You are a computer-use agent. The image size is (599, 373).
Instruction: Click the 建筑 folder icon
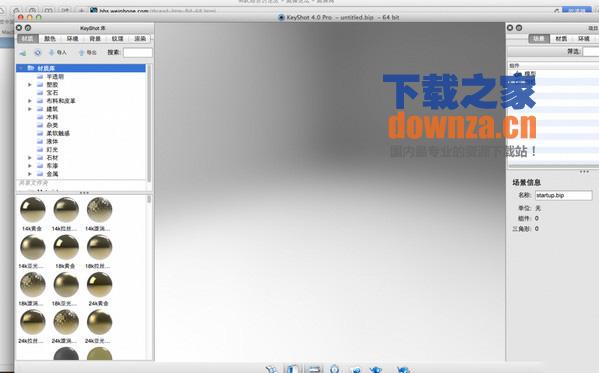[x=40, y=109]
